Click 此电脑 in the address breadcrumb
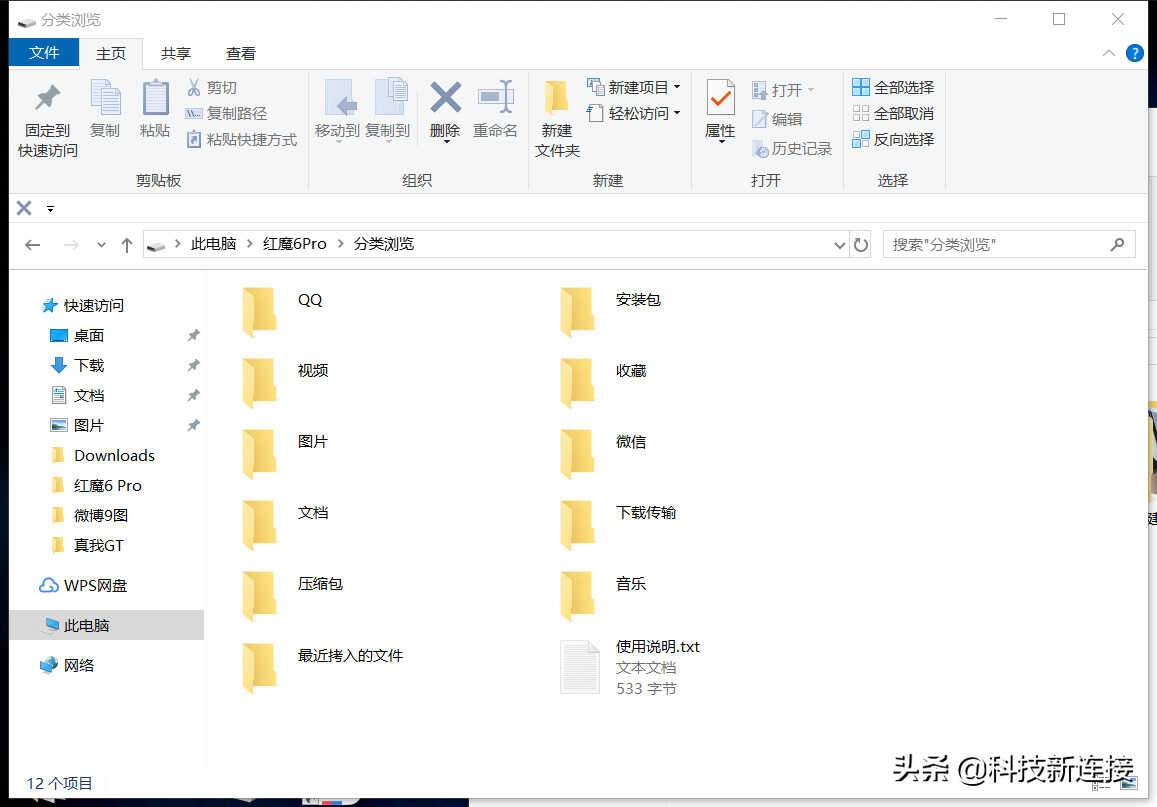1157x807 pixels. 213,244
